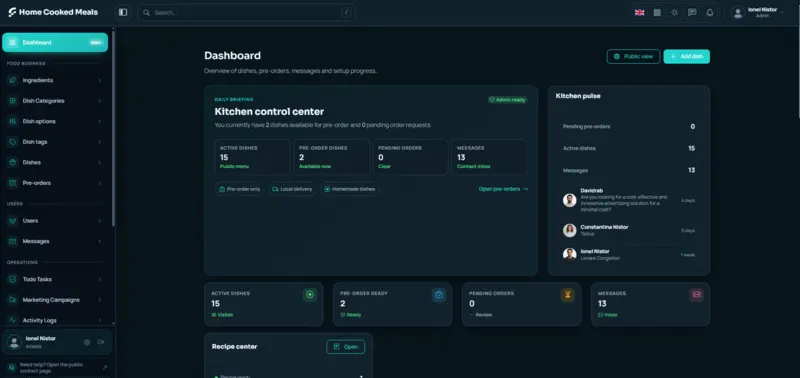Expand the Ingredients chevron

coord(99,80)
